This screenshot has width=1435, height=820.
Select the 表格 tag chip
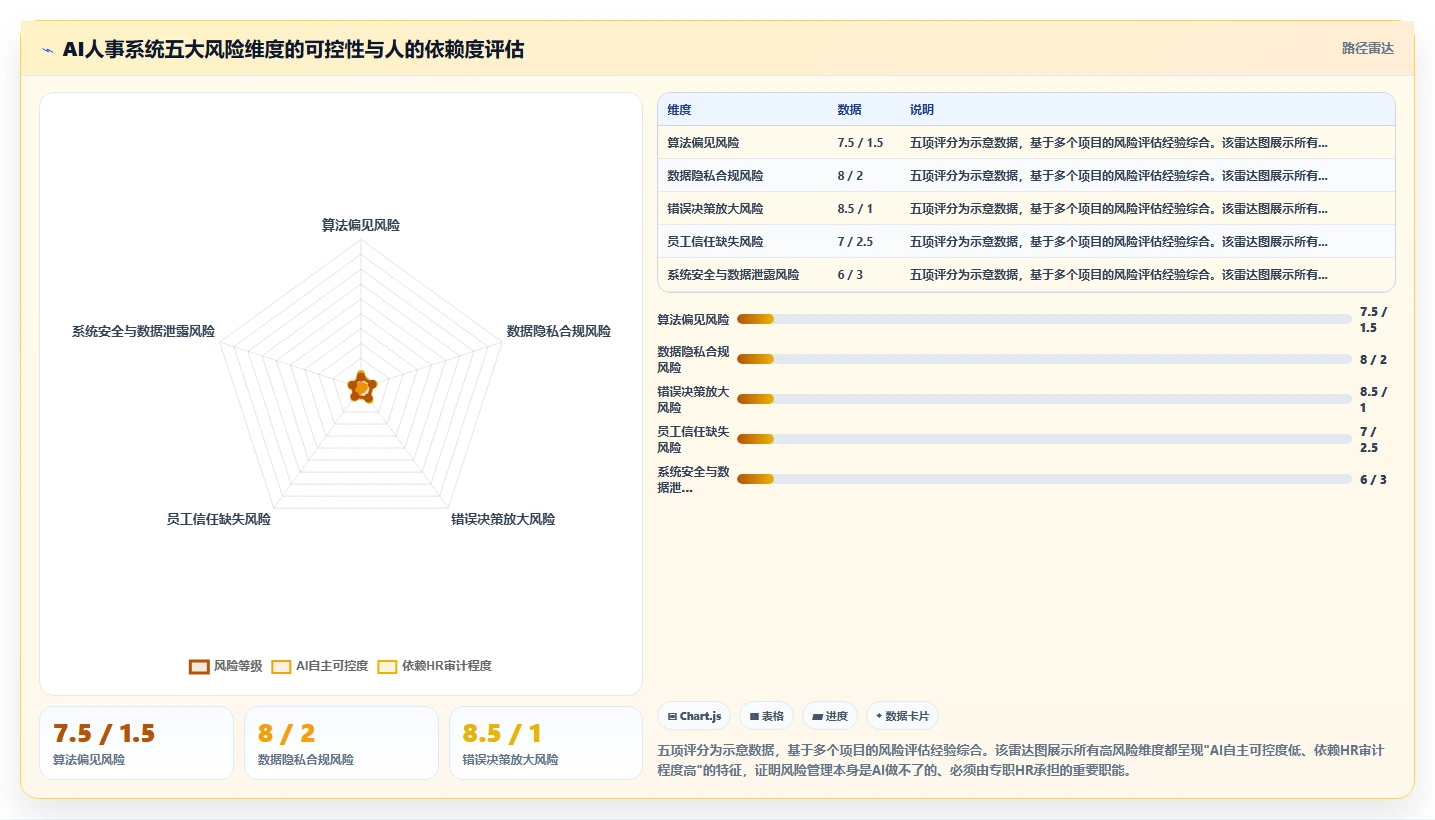766,716
